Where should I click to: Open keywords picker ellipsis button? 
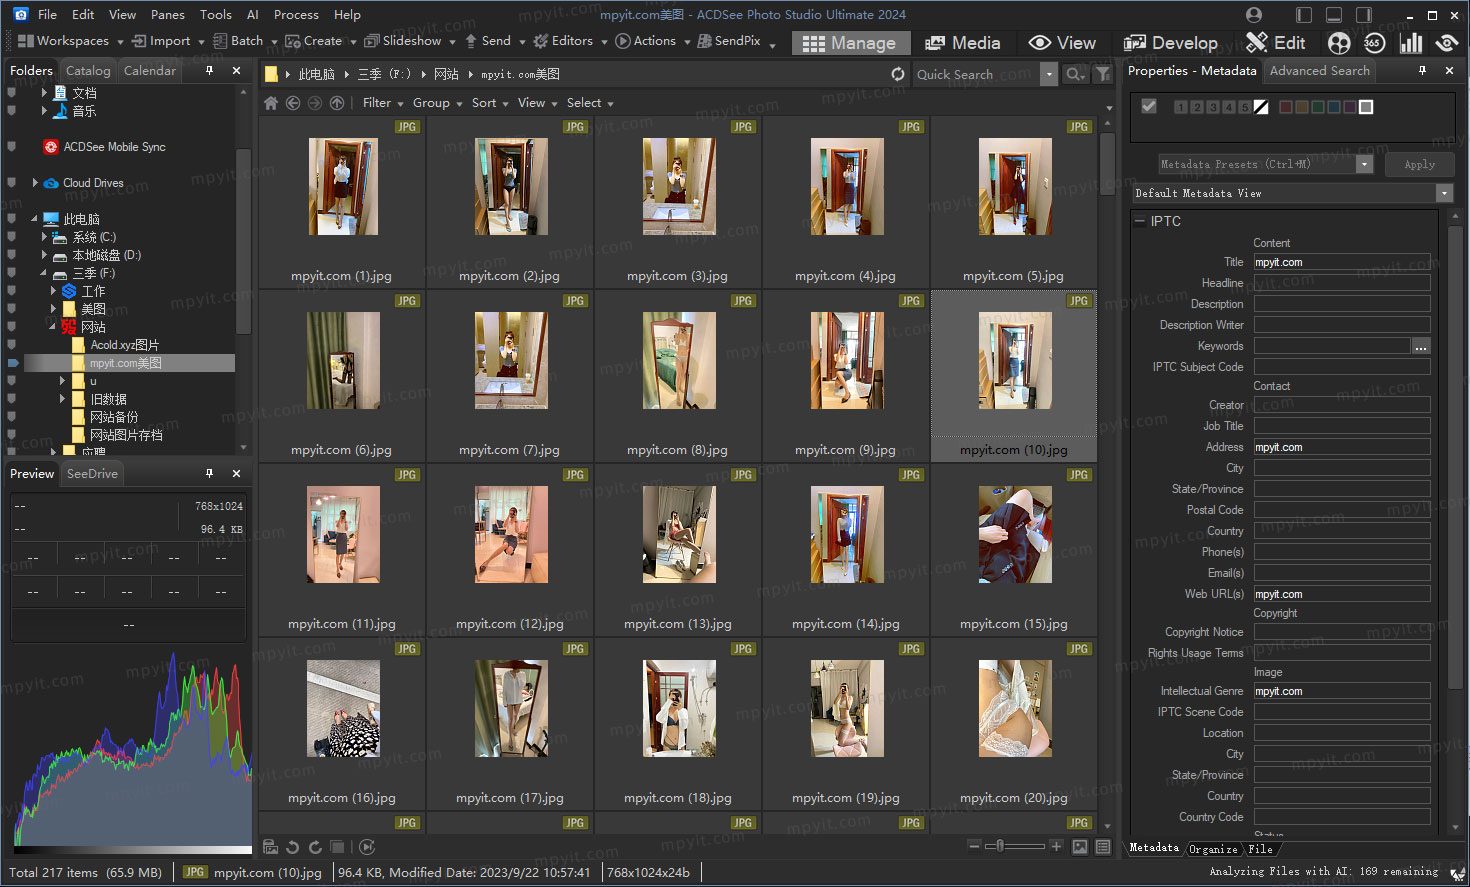(x=1421, y=346)
